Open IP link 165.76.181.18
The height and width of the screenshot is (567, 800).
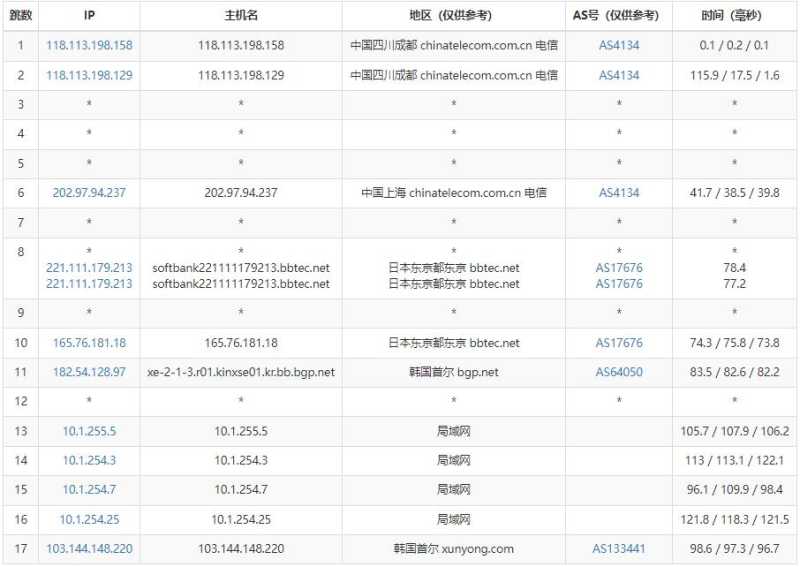pos(89,343)
